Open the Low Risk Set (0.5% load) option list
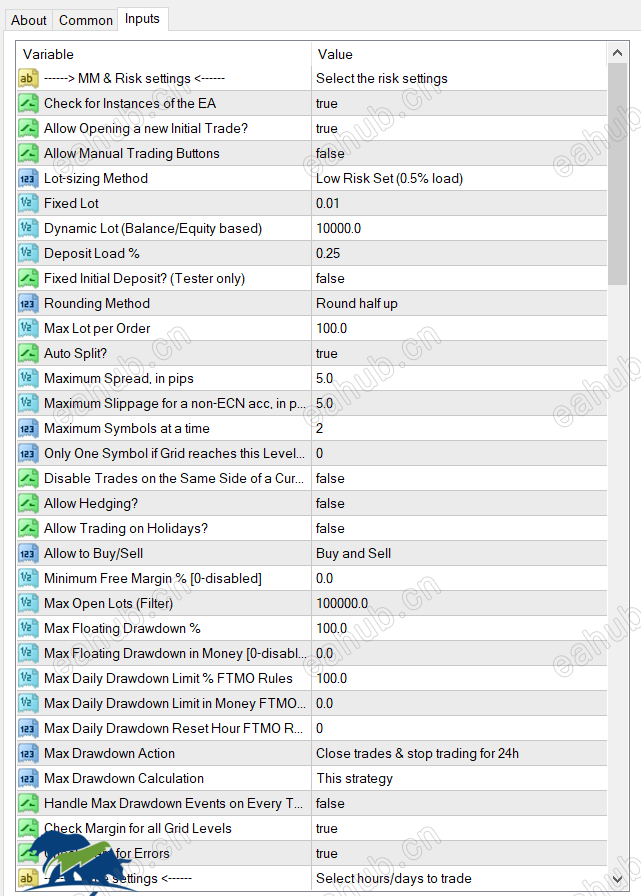The height and width of the screenshot is (896, 641). tap(459, 178)
